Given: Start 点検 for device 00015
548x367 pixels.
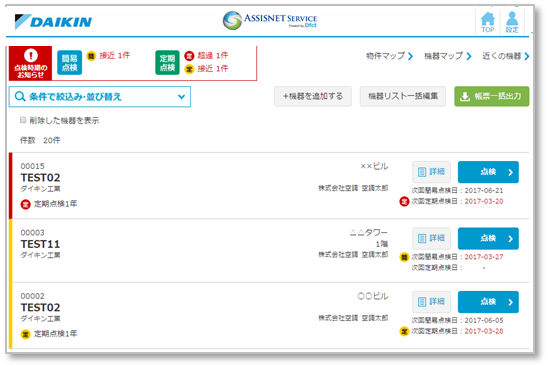Looking at the screenshot, I should pyautogui.click(x=488, y=172).
